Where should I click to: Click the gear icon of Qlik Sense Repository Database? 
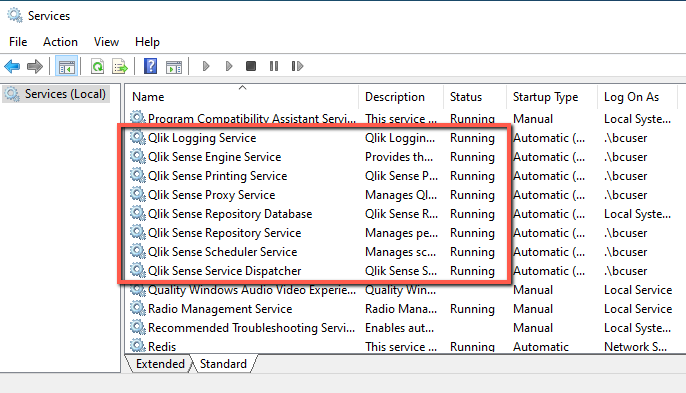[x=137, y=213]
